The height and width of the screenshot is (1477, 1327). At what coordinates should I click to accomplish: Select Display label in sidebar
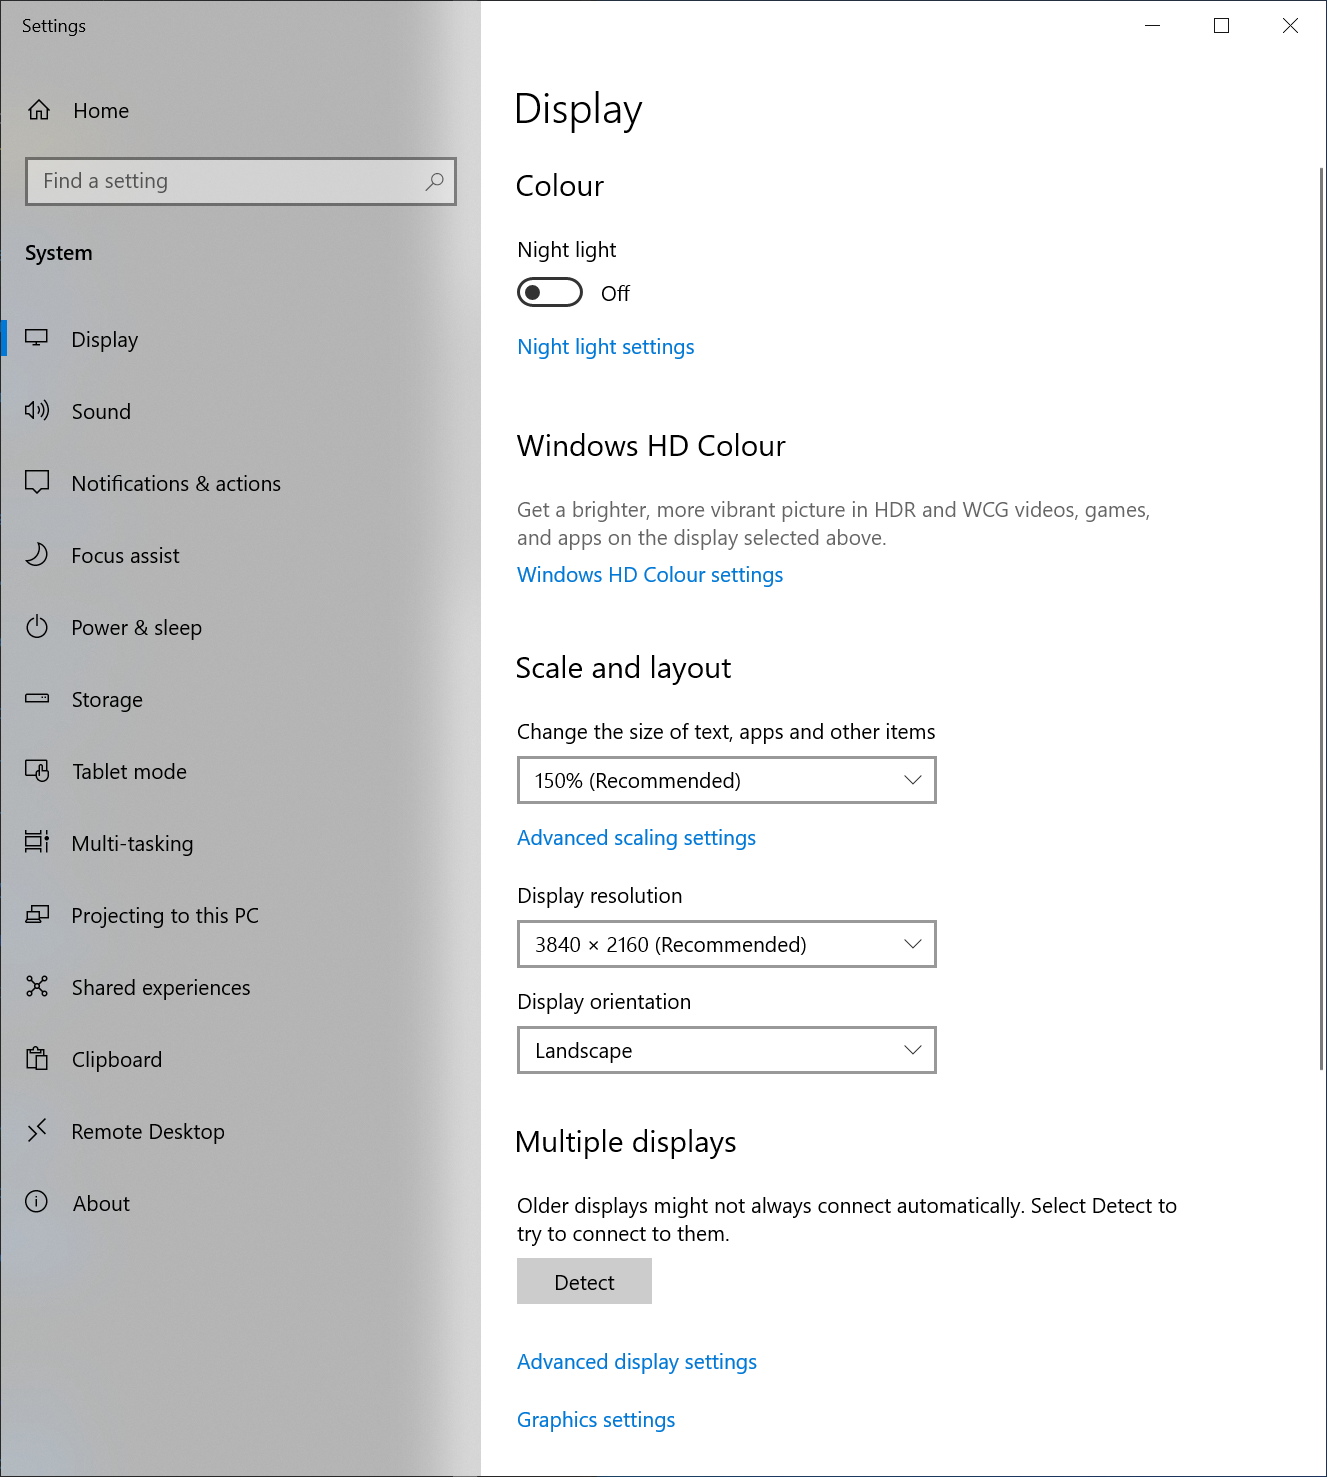tap(105, 339)
